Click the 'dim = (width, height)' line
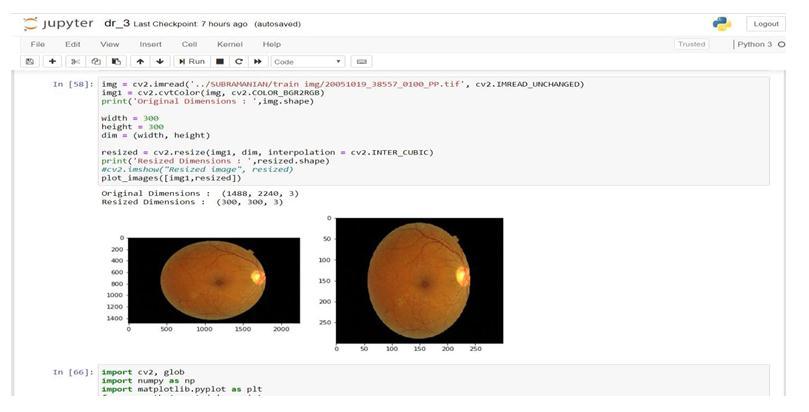The image size is (809, 412). point(156,135)
